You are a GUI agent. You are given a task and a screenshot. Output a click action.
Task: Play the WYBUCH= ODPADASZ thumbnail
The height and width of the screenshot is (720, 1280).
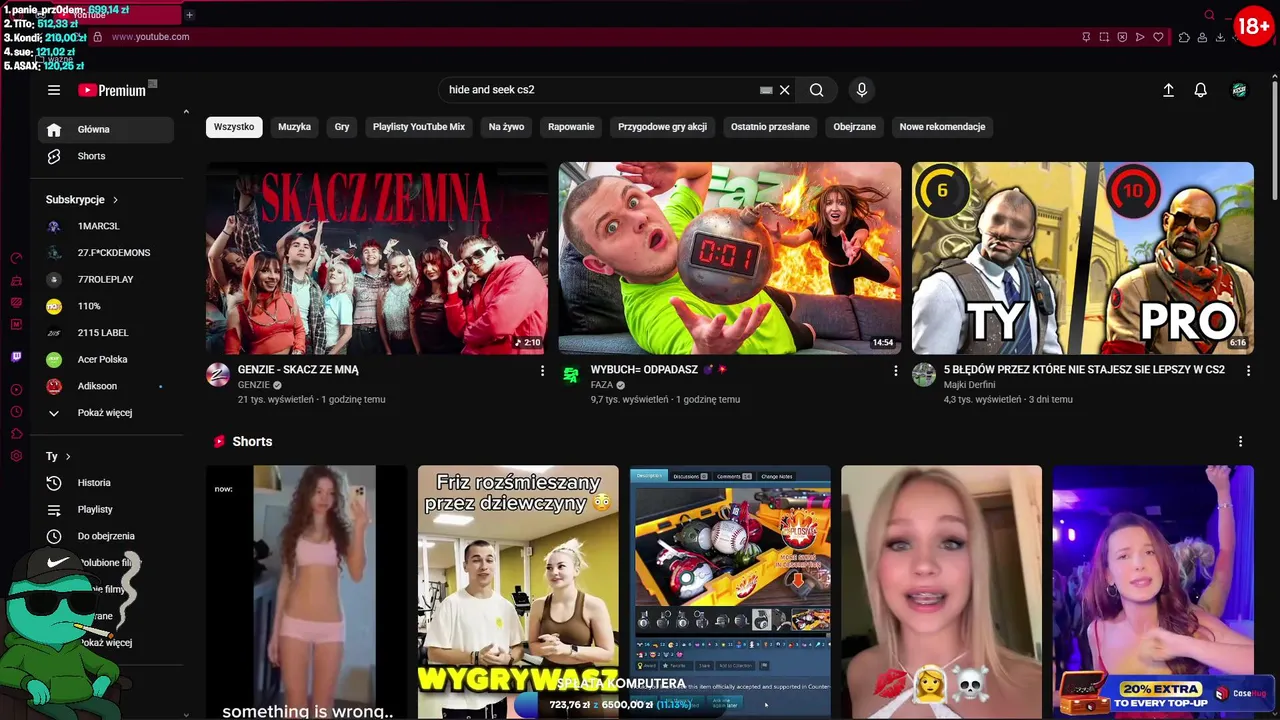(730, 258)
